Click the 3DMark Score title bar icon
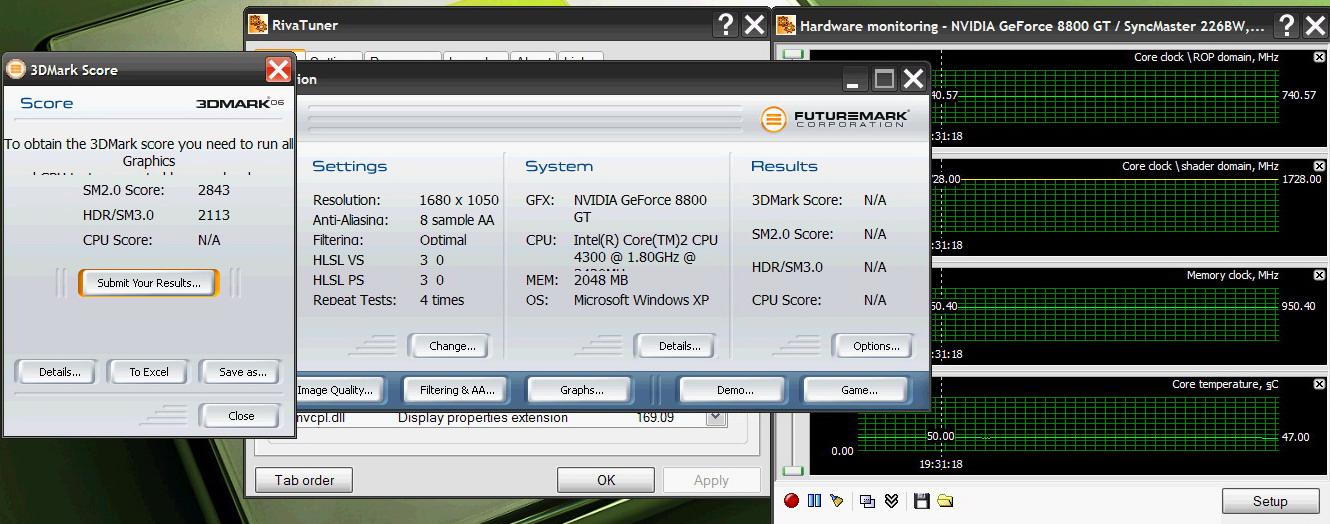Screen dimensions: 1330x524 [x=16, y=69]
